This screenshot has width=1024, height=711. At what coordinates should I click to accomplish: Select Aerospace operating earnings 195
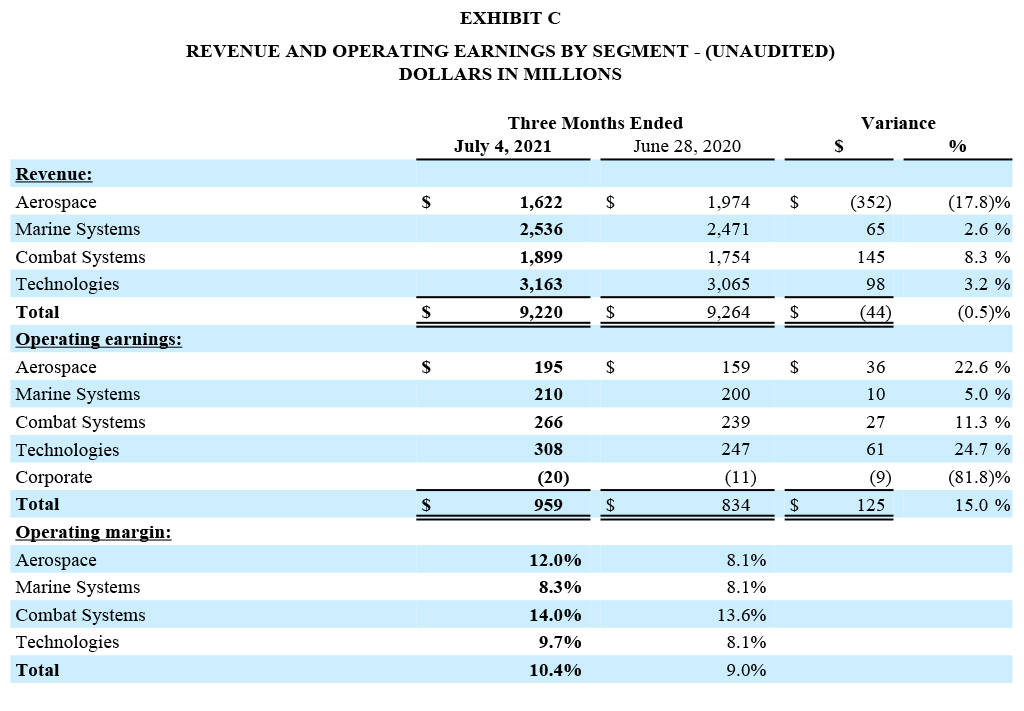click(549, 368)
